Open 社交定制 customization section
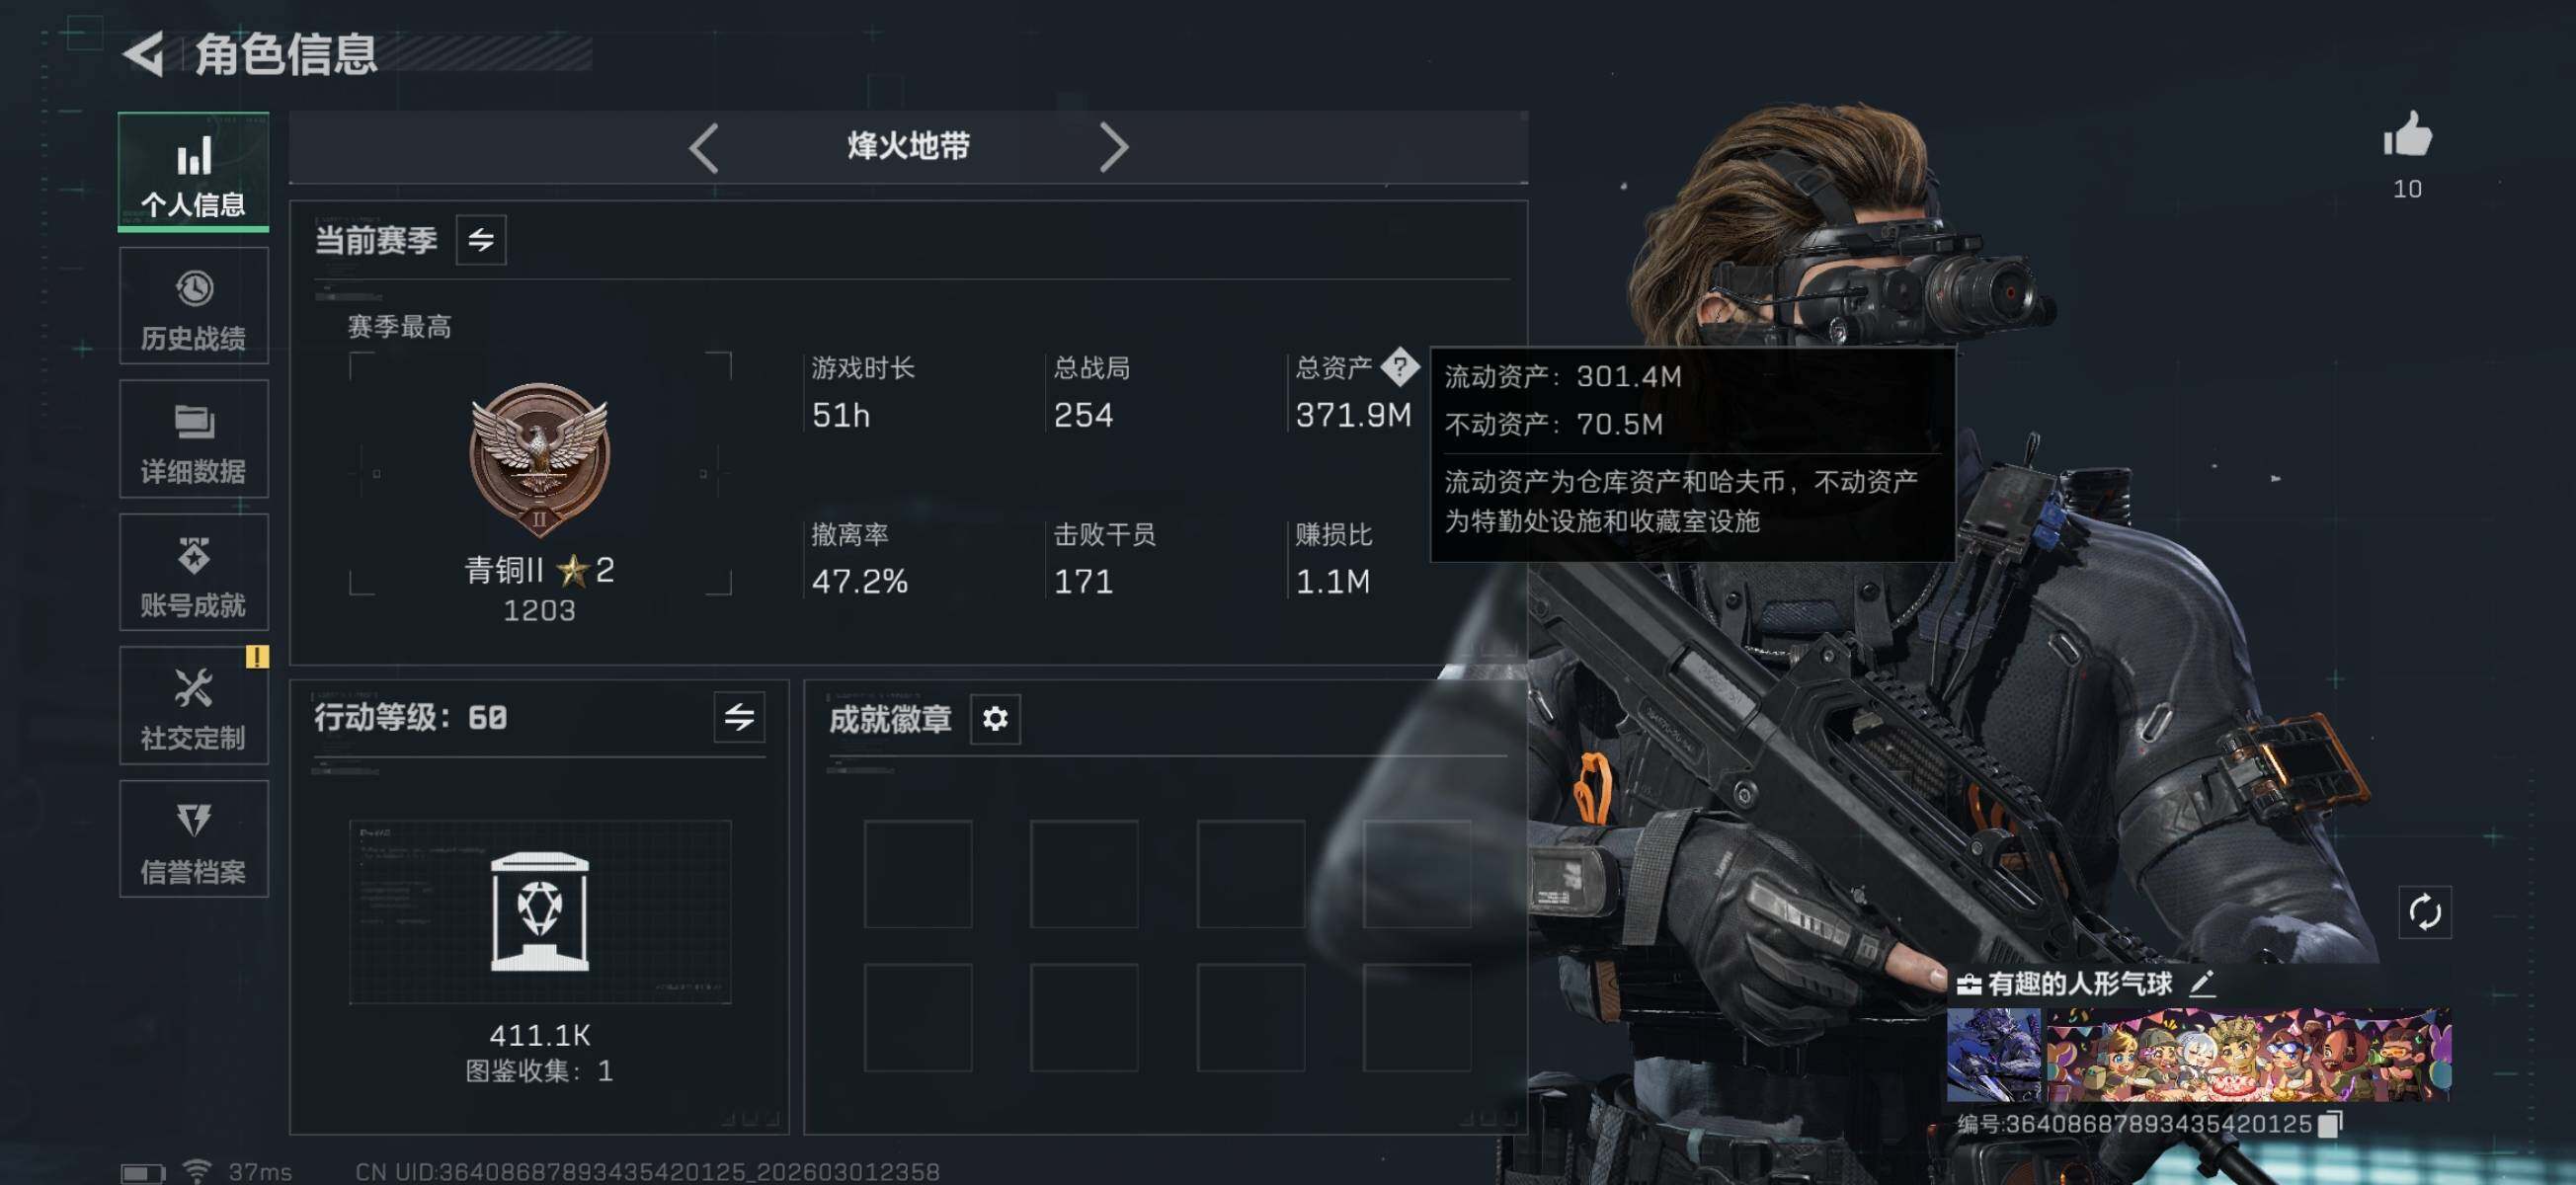2576x1185 pixels. 193,706
